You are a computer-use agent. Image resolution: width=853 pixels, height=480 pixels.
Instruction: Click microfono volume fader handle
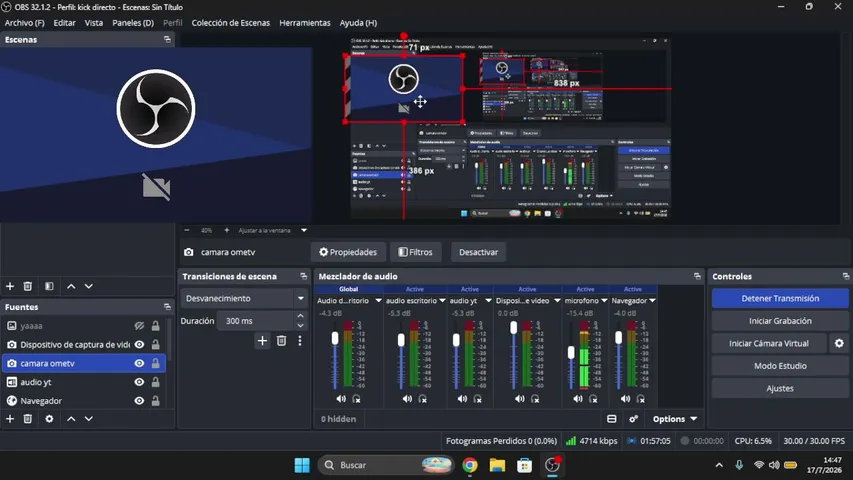[571, 353]
